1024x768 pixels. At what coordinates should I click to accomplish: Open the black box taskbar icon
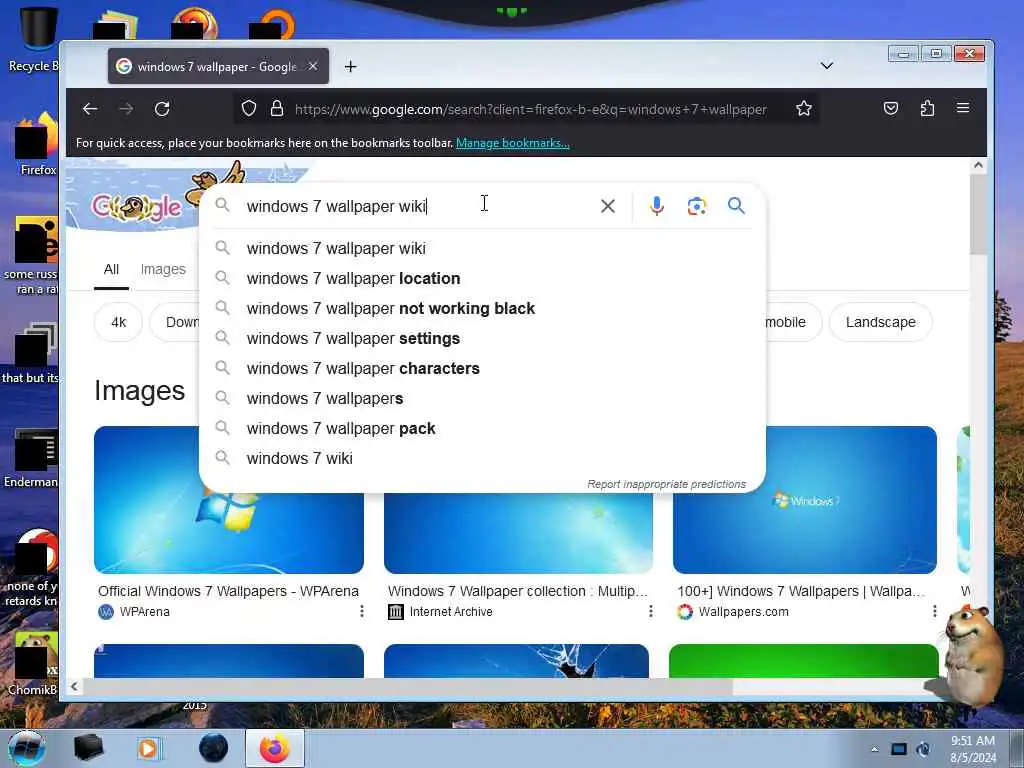(88, 748)
